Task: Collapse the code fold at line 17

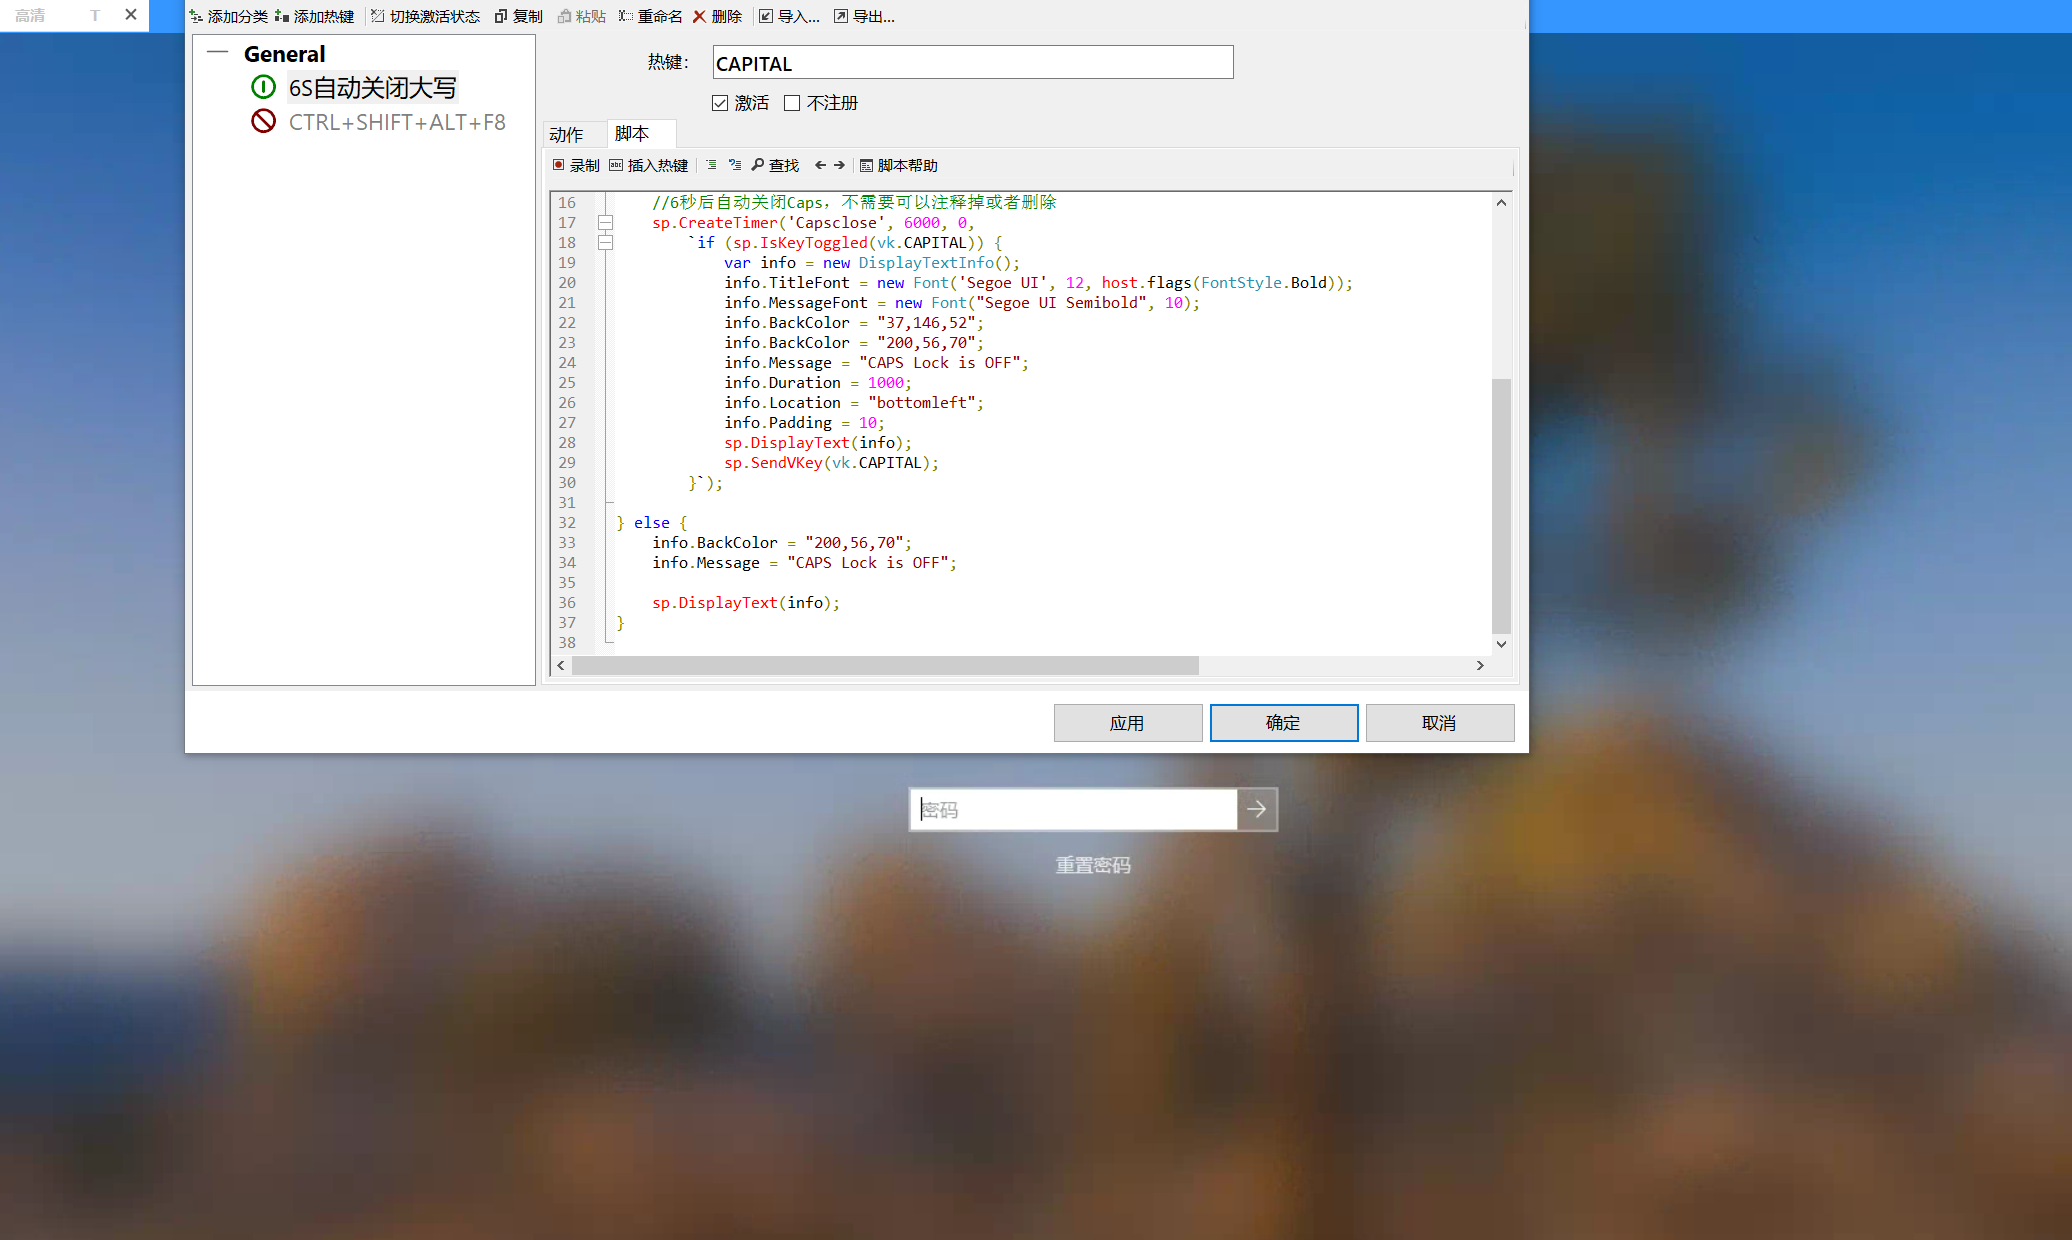Action: (605, 223)
